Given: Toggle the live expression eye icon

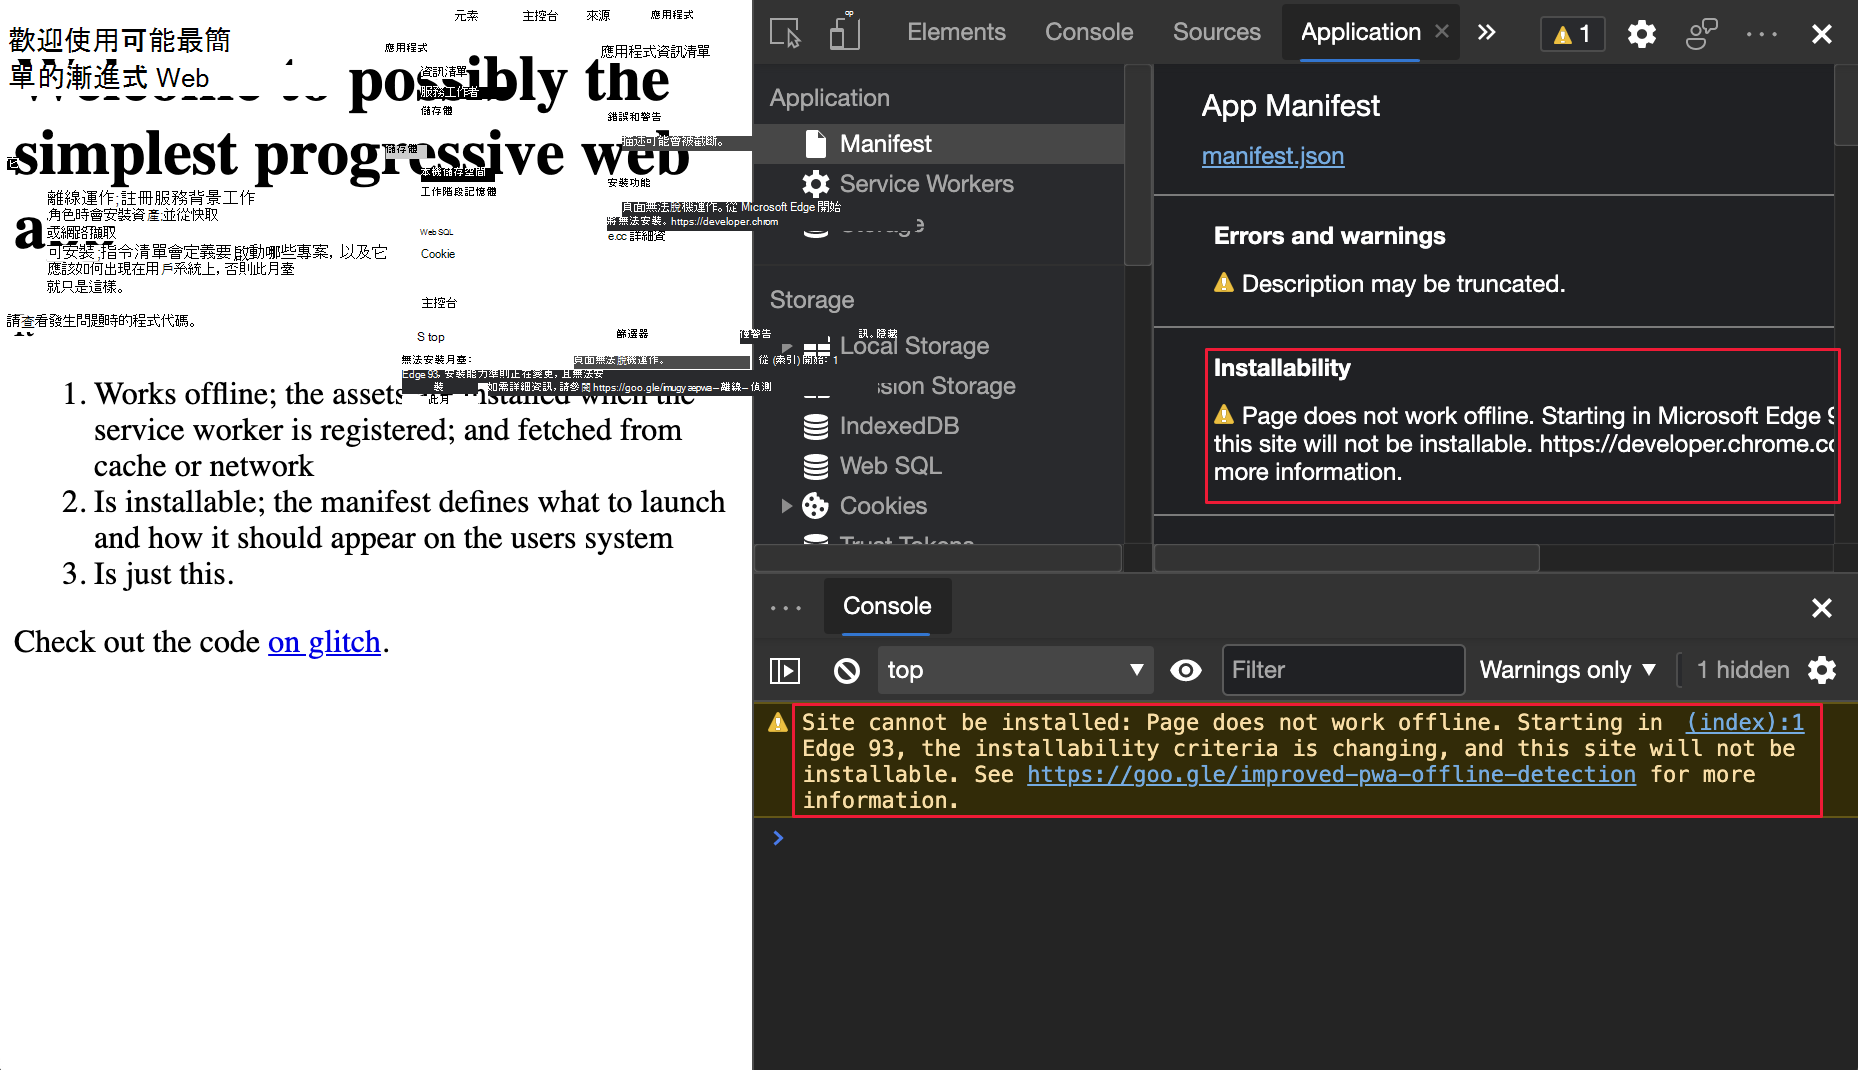Looking at the screenshot, I should [1186, 670].
